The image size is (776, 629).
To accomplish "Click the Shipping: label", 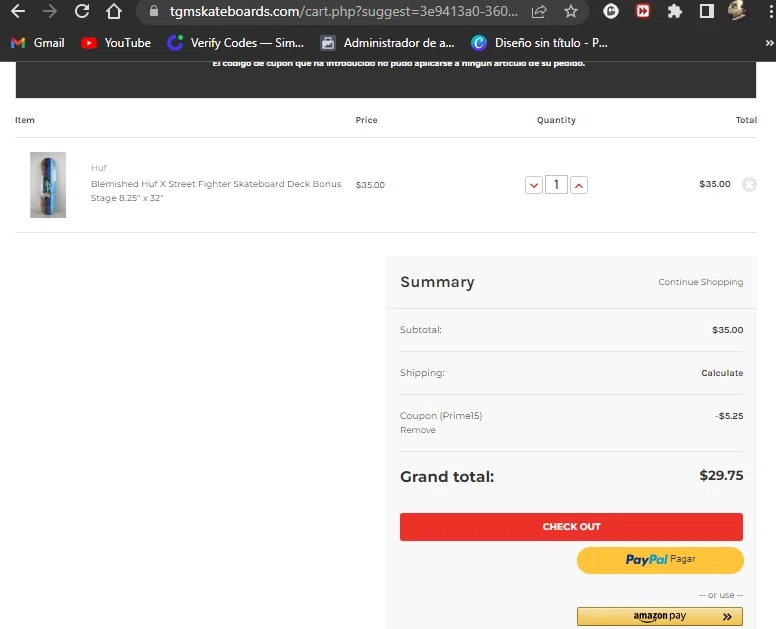I will coord(422,373).
